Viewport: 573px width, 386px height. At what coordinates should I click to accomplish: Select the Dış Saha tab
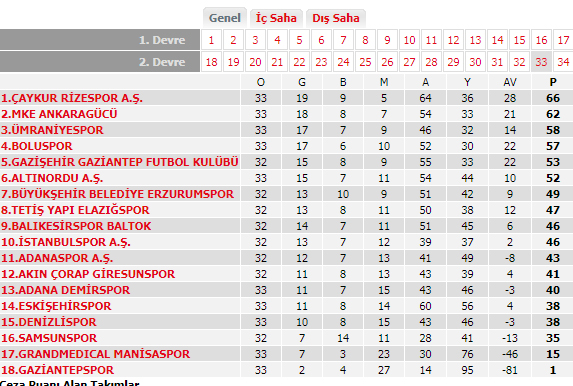[x=335, y=18]
